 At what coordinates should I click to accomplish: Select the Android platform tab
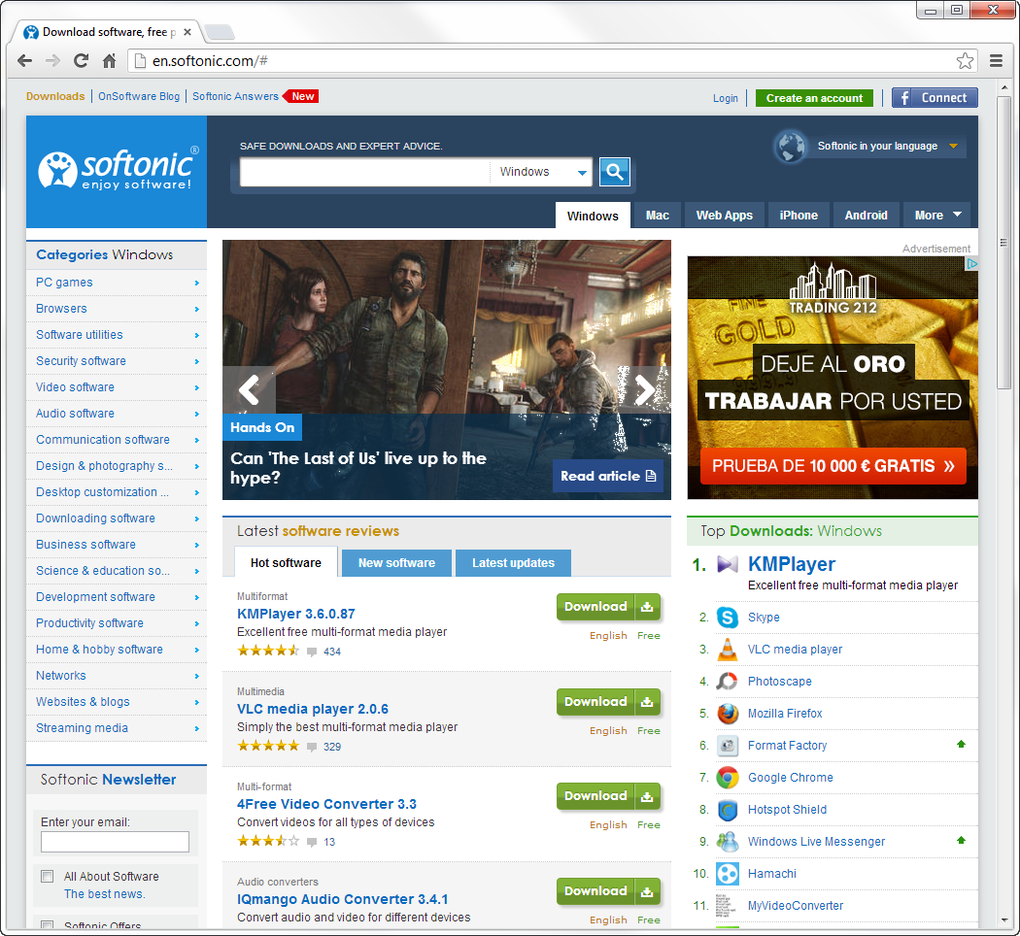click(865, 215)
